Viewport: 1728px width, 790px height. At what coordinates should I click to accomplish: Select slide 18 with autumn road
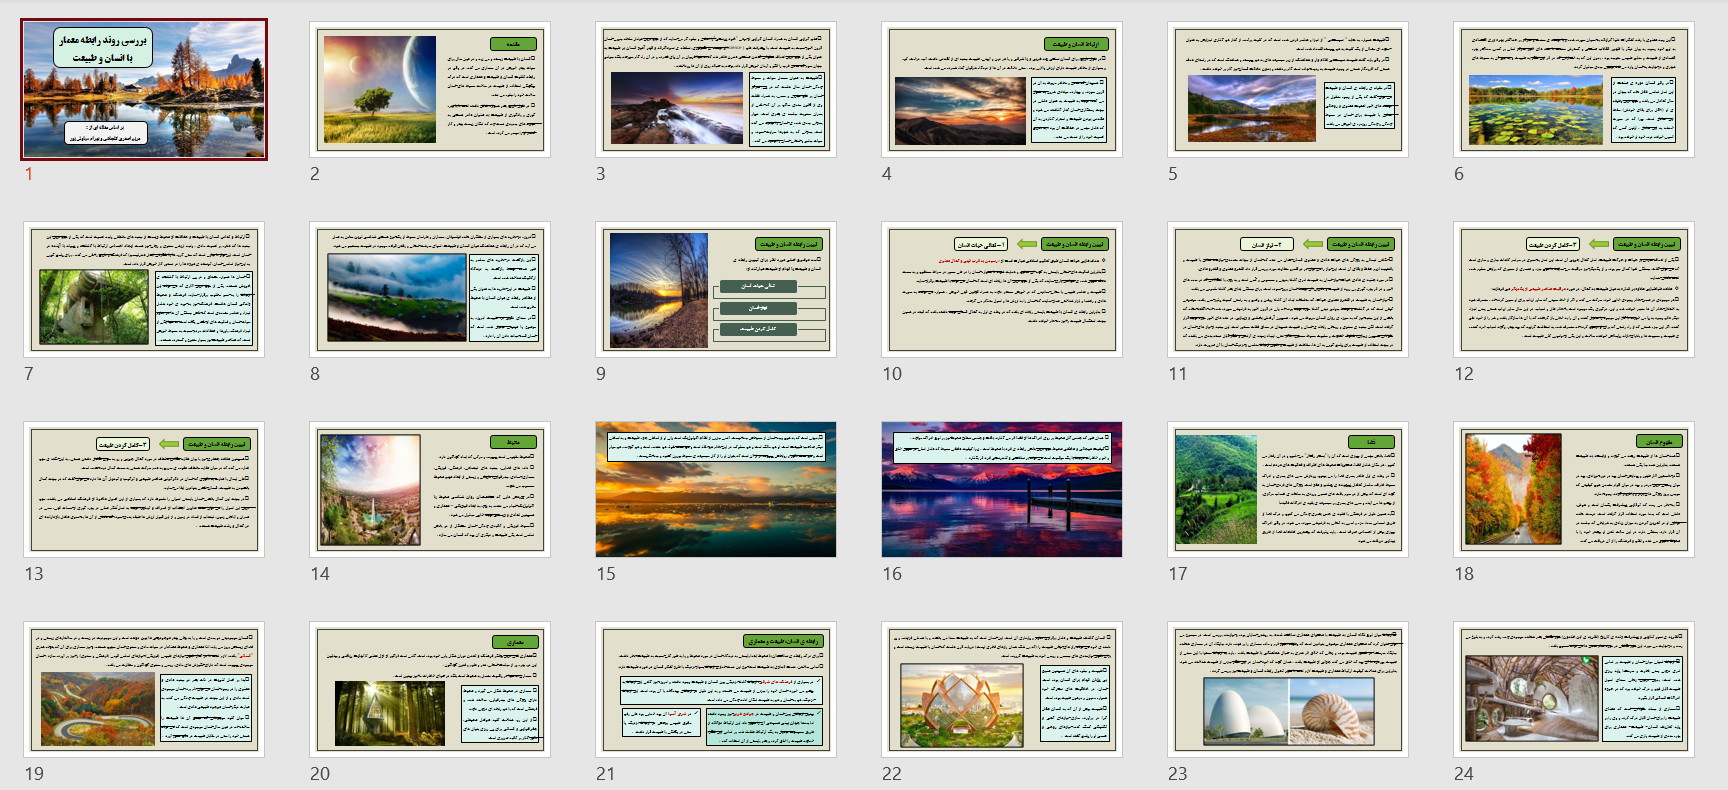click(1574, 489)
